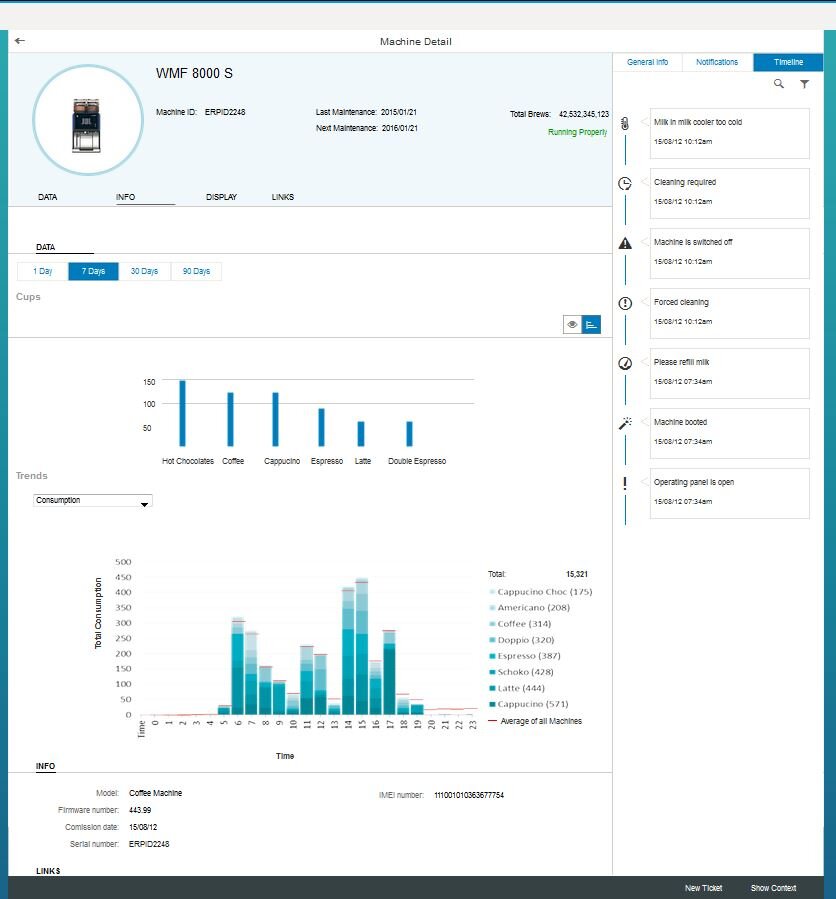Jump to INFO anchor tab
Screen dimensions: 836x899
pyautogui.click(x=126, y=197)
